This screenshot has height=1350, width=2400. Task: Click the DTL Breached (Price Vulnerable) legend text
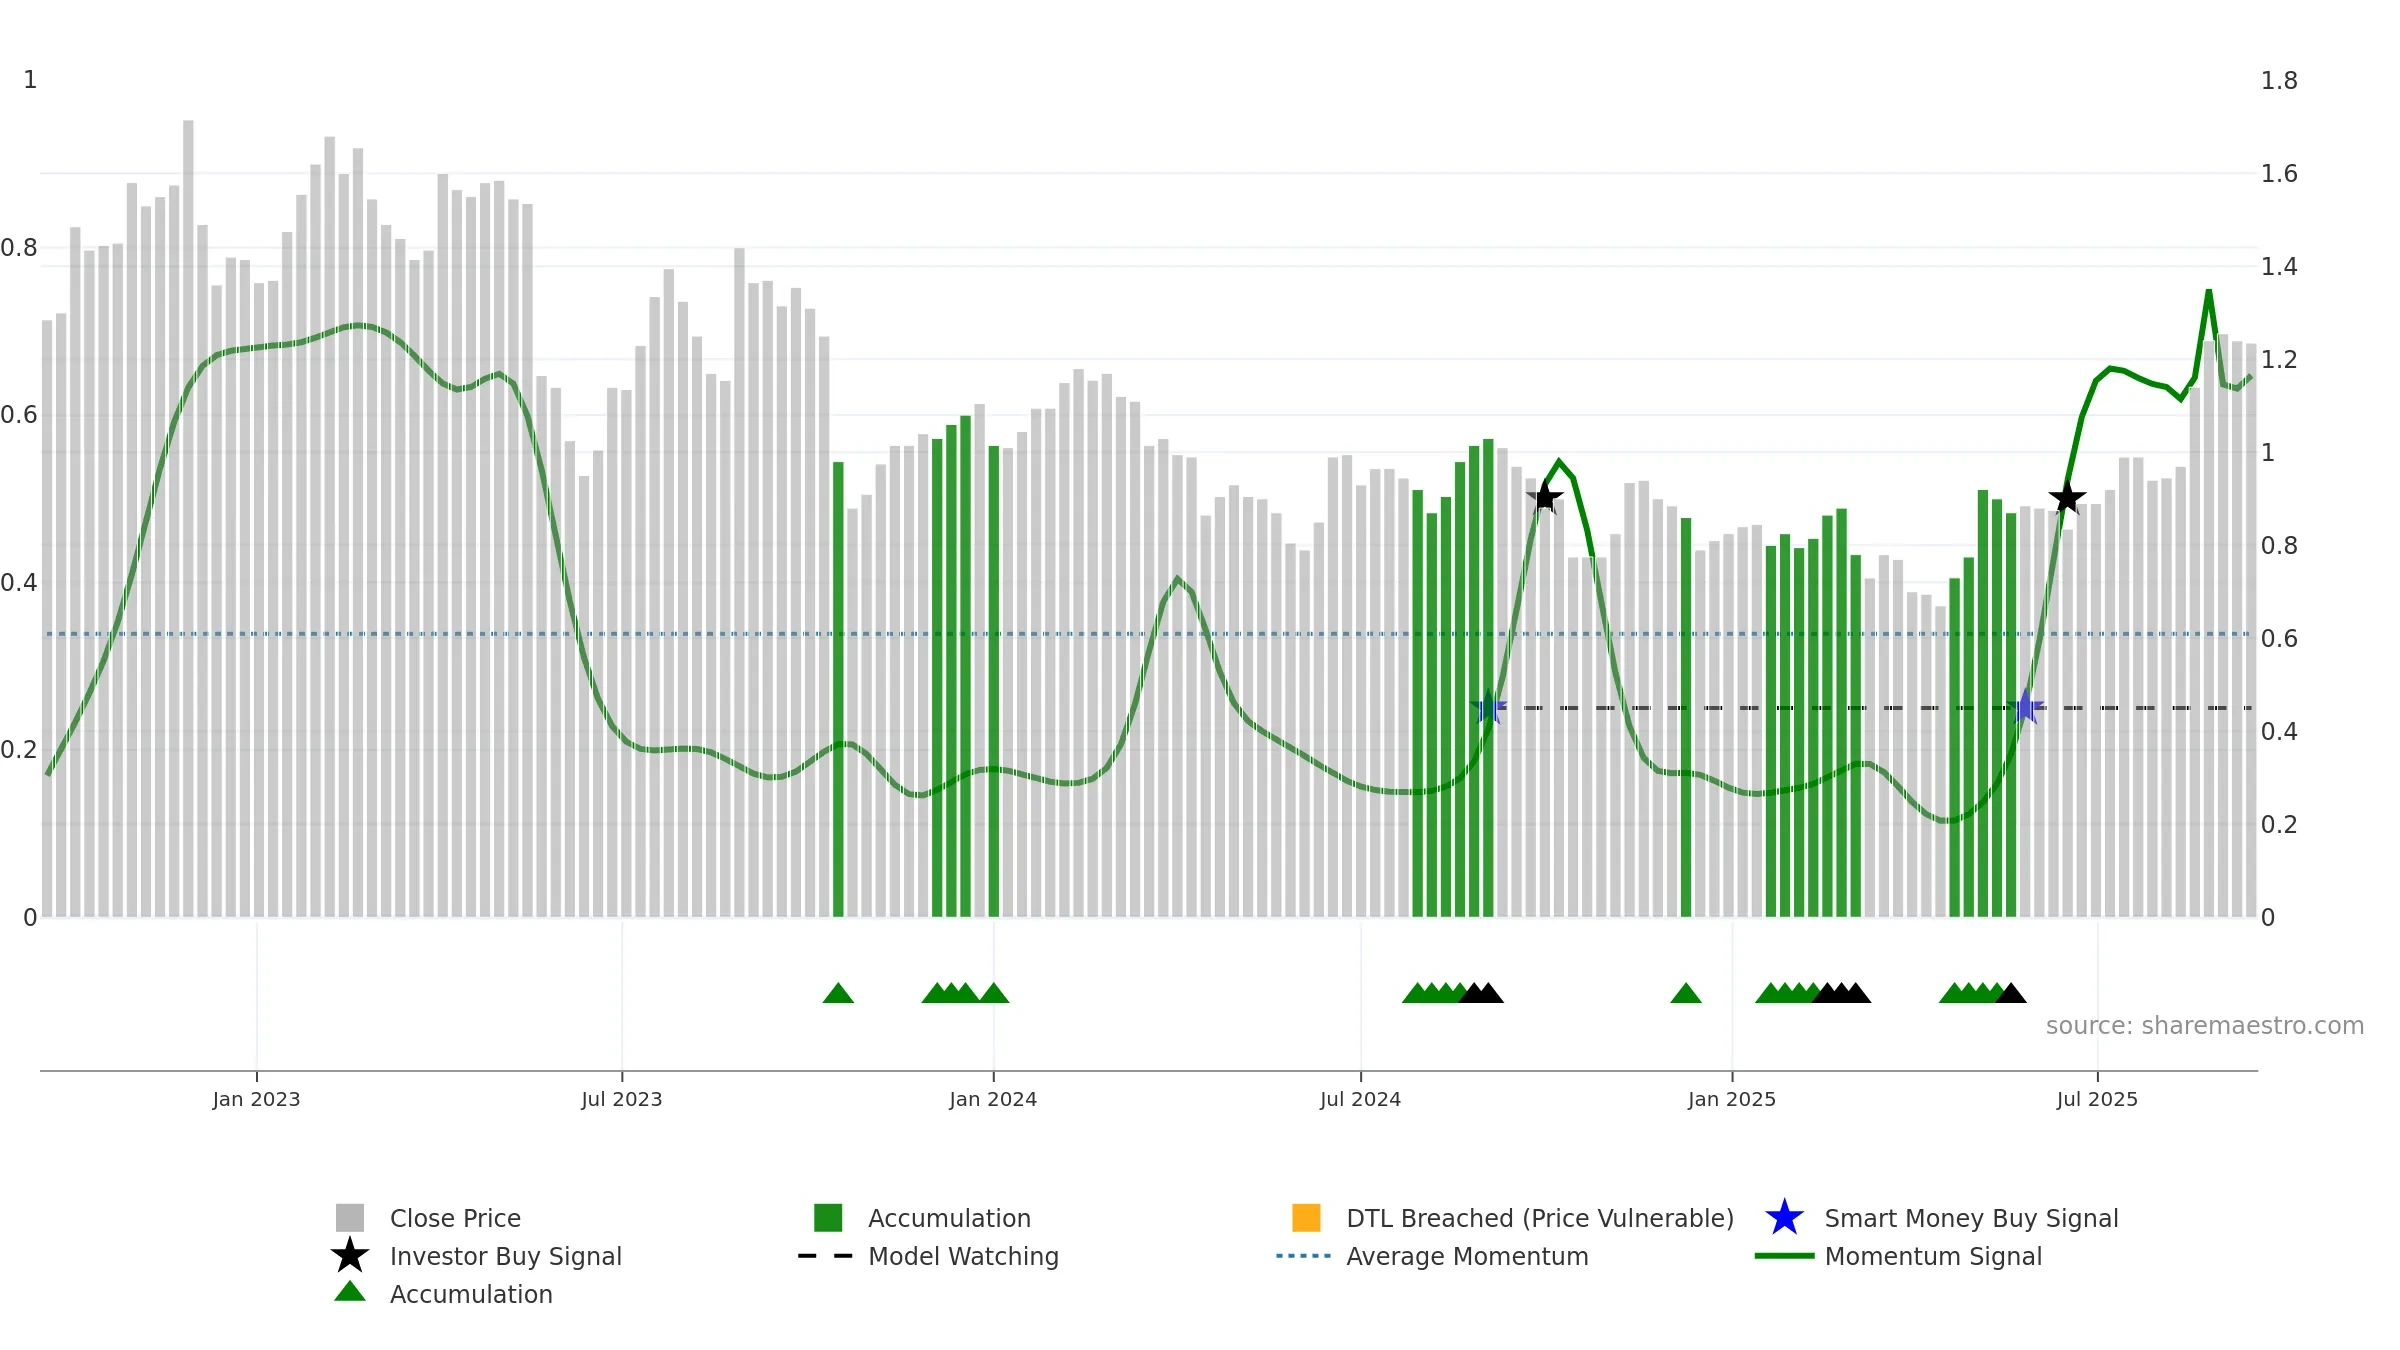coord(1540,1219)
